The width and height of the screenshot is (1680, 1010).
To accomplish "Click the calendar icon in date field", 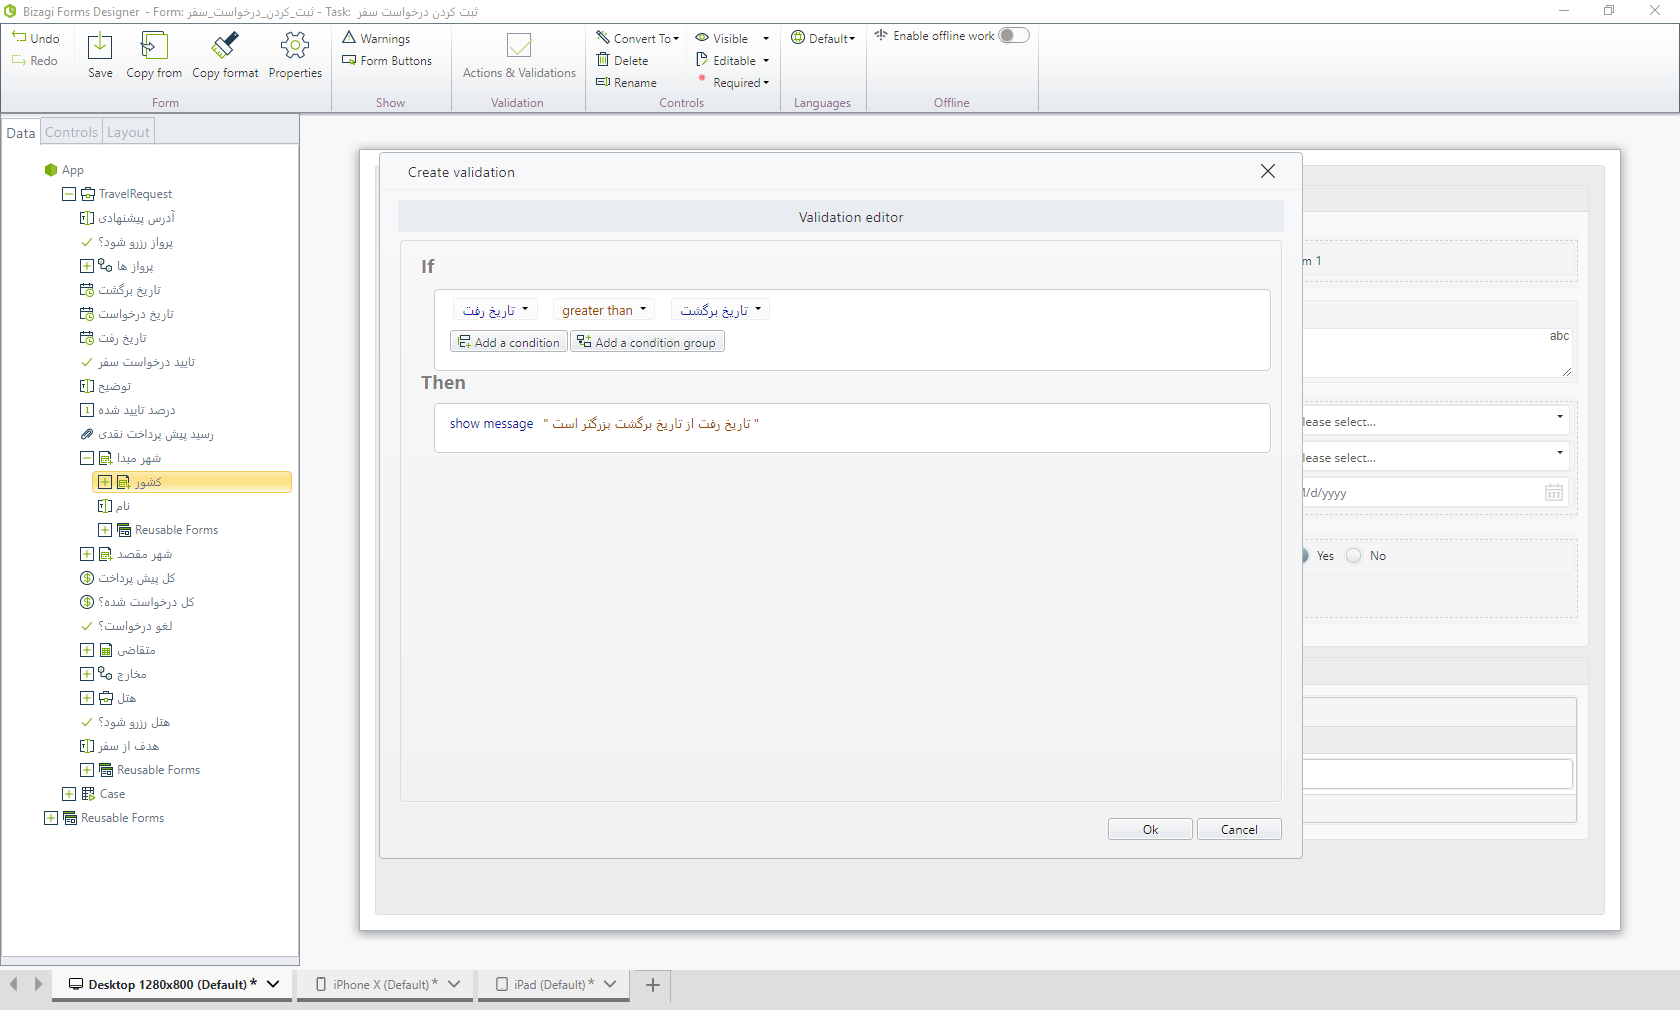I will [1554, 492].
